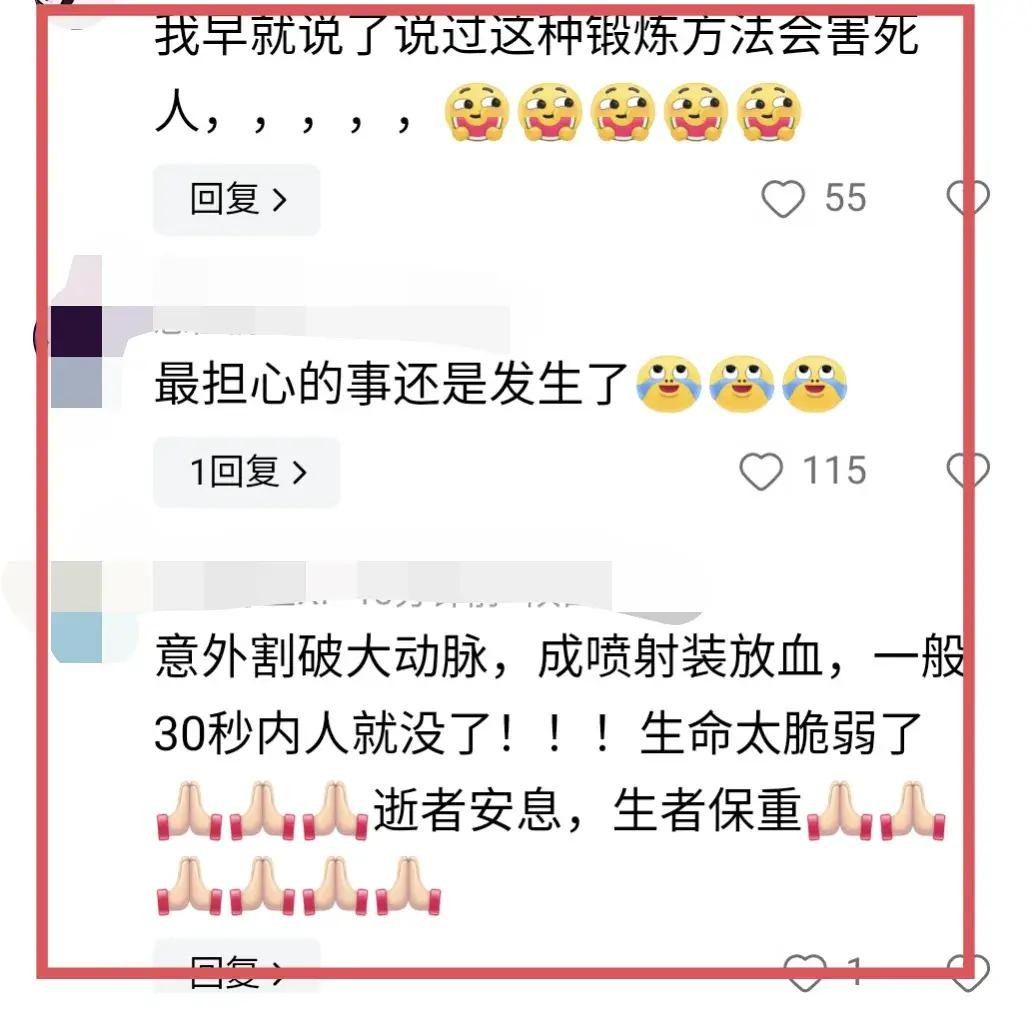The height and width of the screenshot is (1012, 1032).
Task: Tap the 逝者安息，生者保重 text line
Action: (588, 810)
